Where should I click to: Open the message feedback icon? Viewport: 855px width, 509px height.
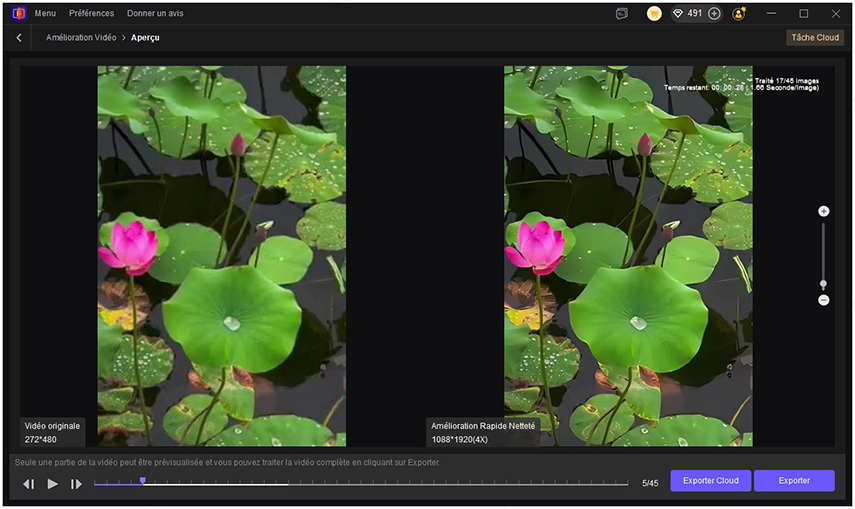pos(622,14)
